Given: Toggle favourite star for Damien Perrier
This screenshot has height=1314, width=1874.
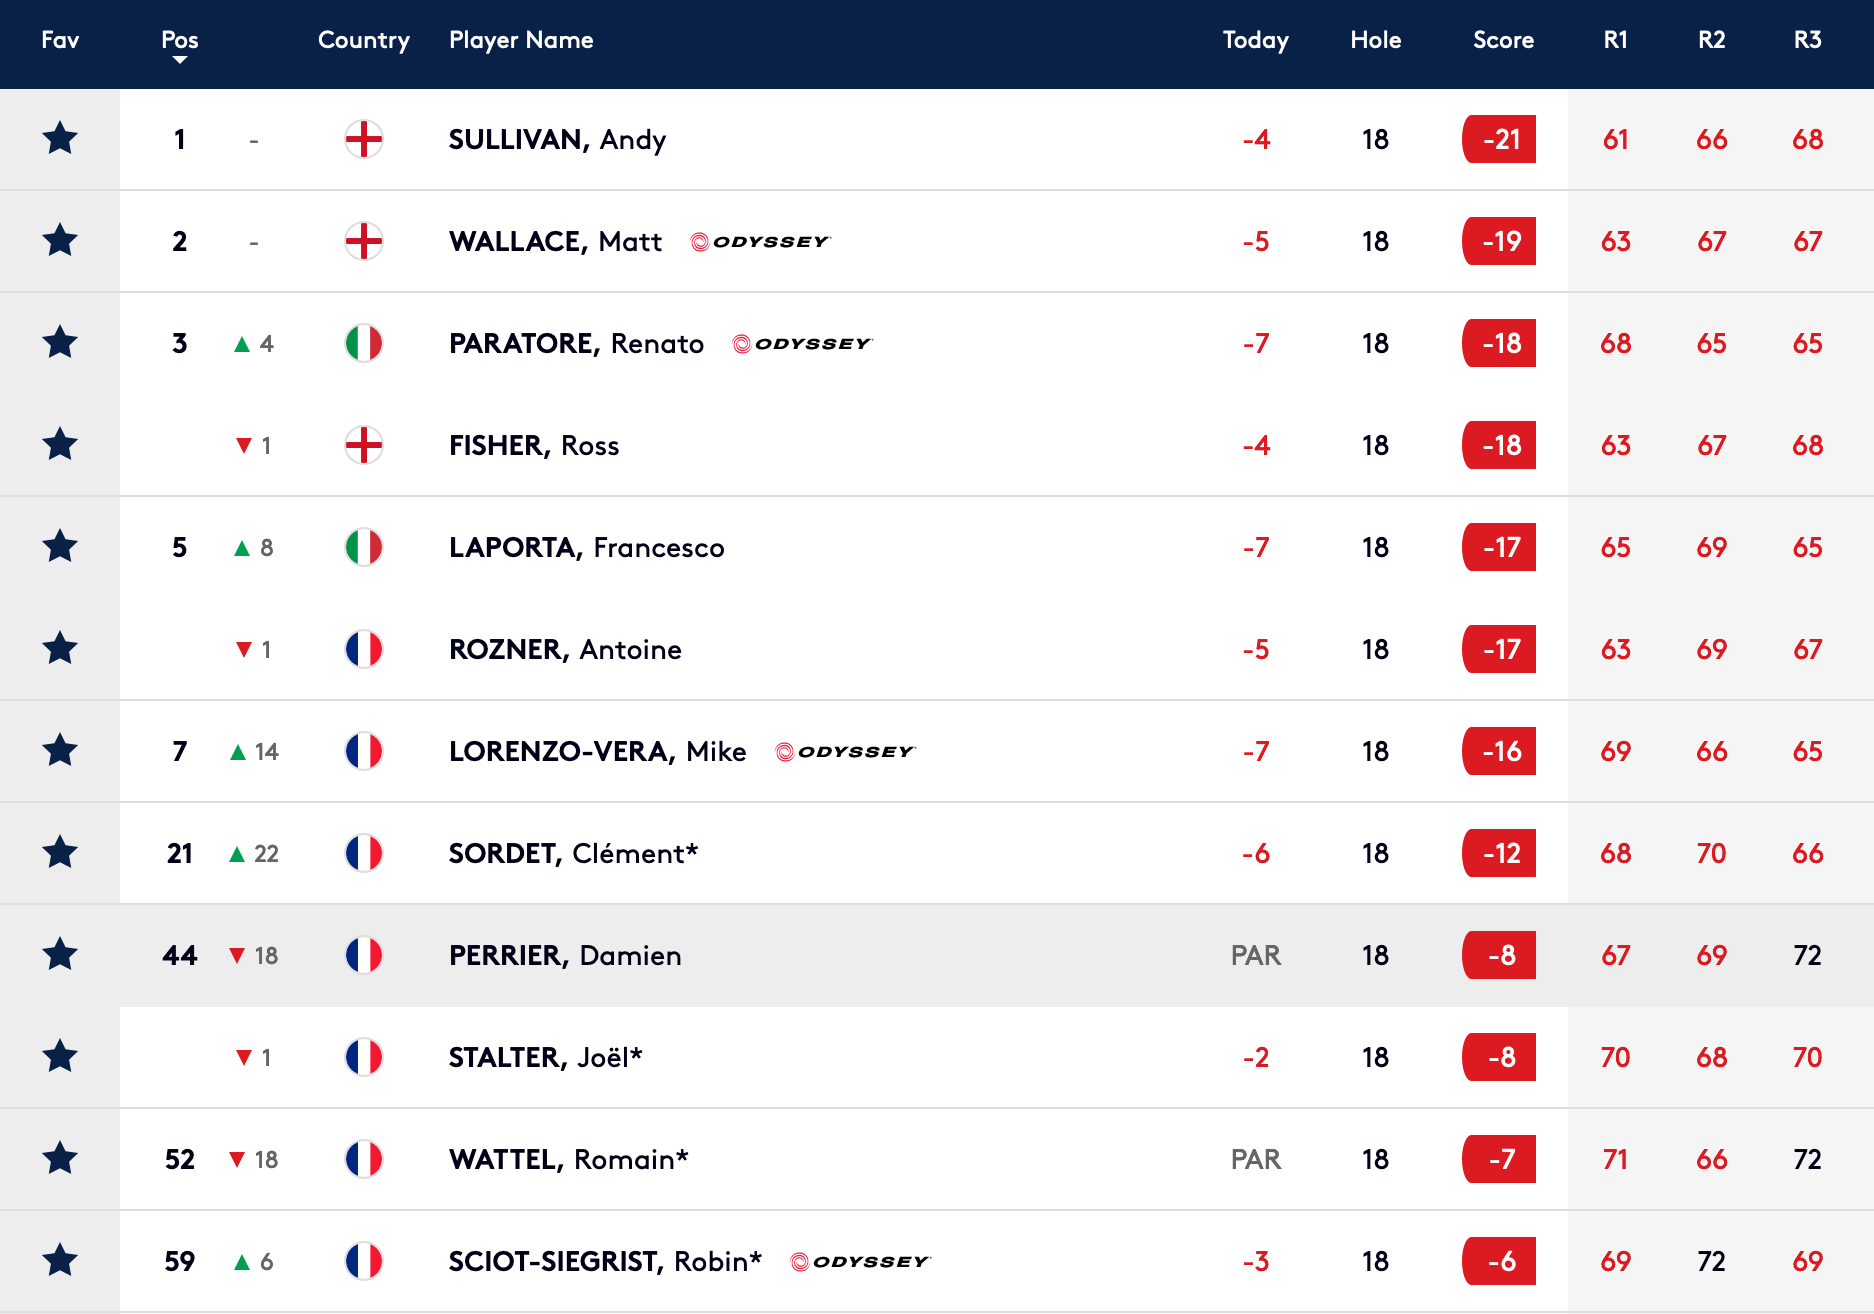Looking at the screenshot, I should coord(60,954).
